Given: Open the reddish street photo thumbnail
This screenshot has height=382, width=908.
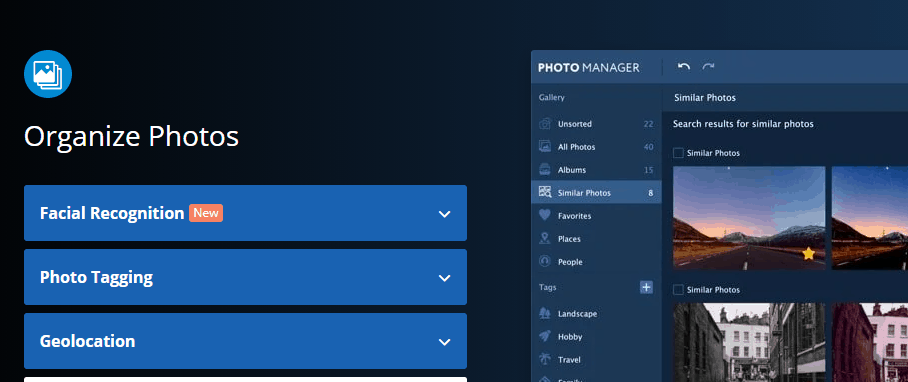Looking at the screenshot, I should [870, 342].
